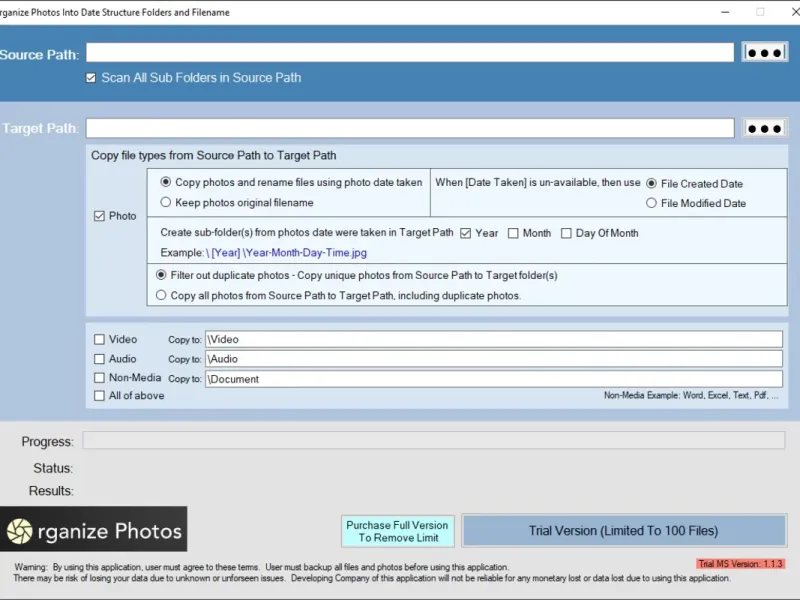Click the Non-Media Example hint text
The height and width of the screenshot is (600, 800).
[x=691, y=395]
